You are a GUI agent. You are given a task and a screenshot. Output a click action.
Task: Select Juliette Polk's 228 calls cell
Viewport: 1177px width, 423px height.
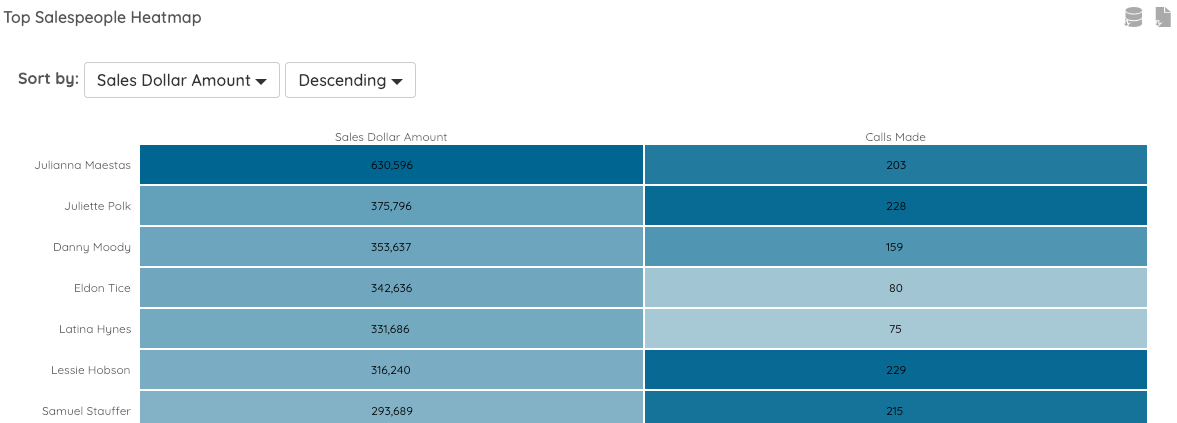[x=895, y=206]
